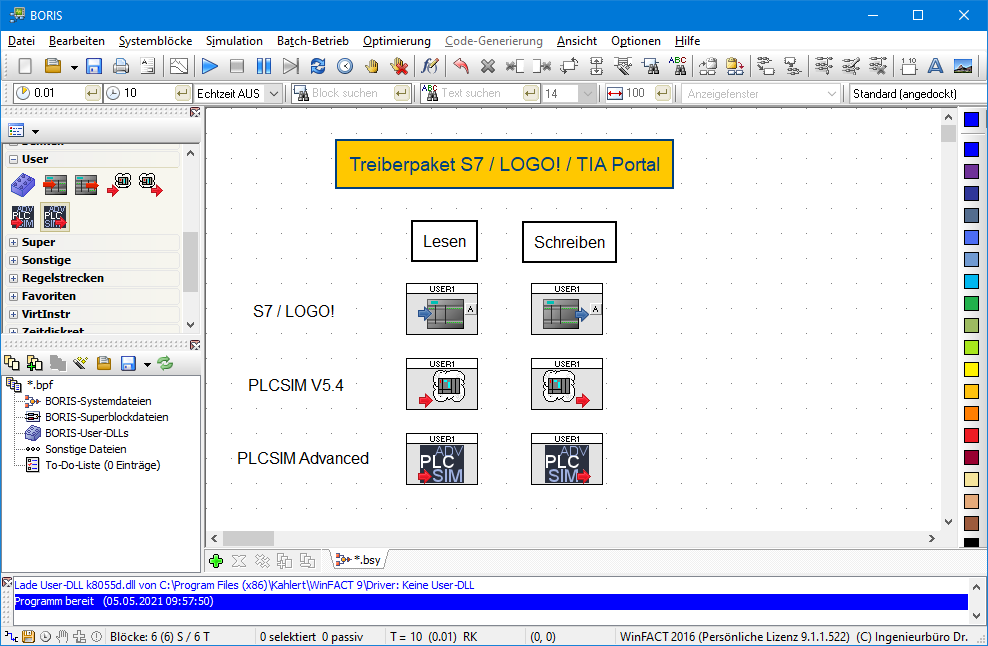Click the printer icon in the toolbar
This screenshot has width=988, height=646.
[x=121, y=66]
